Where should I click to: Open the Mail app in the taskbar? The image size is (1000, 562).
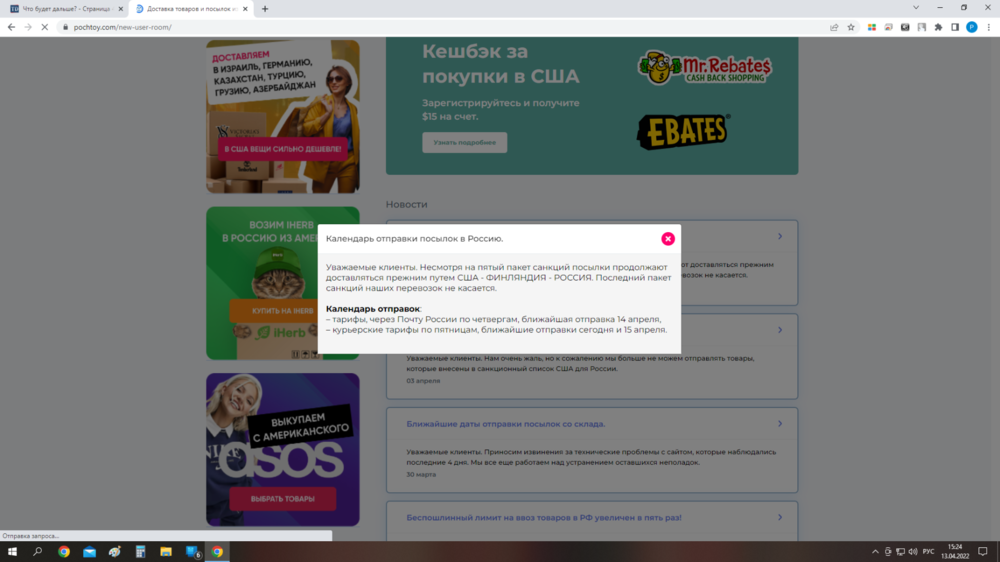coord(89,551)
